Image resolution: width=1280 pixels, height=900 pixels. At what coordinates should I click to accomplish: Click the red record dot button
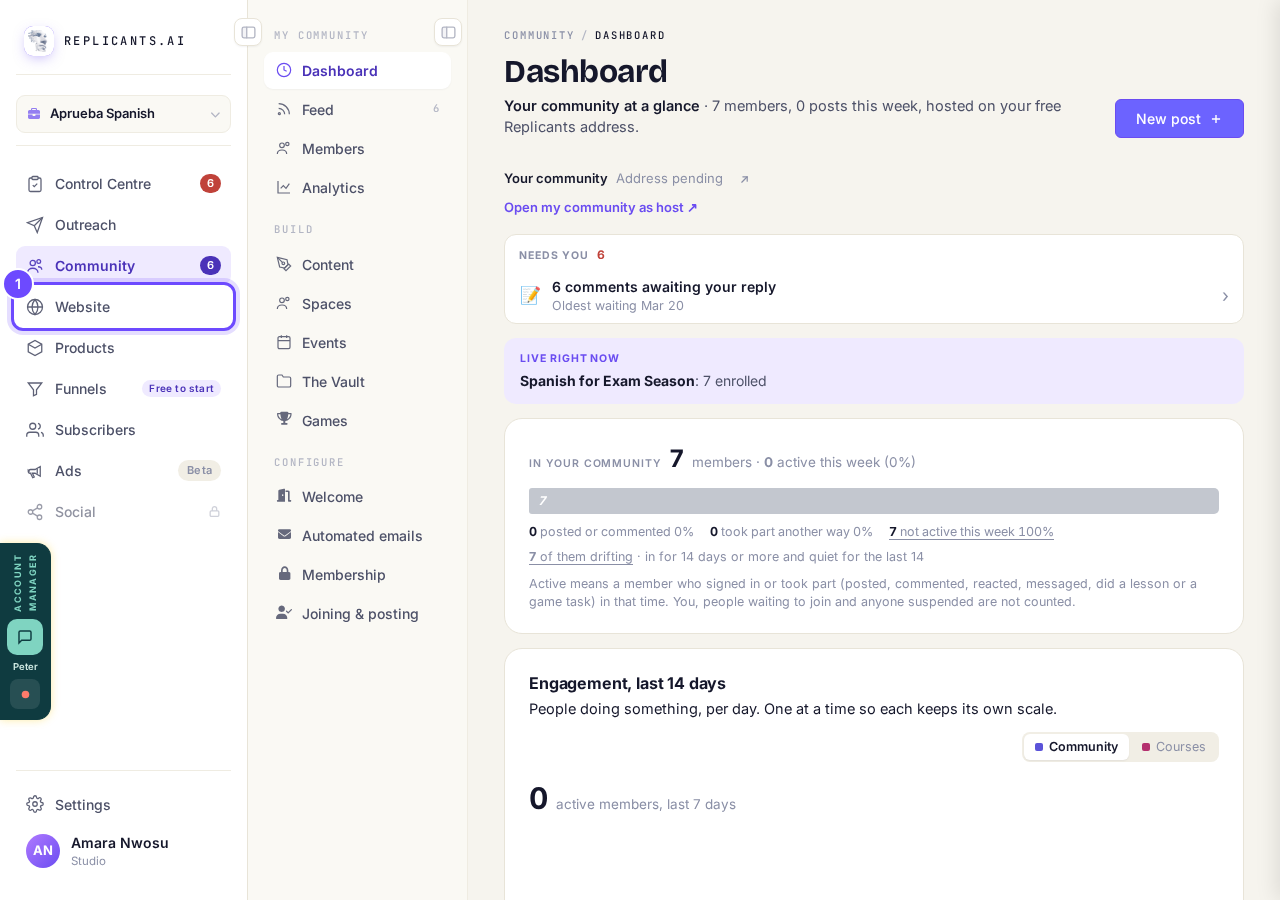click(x=25, y=694)
